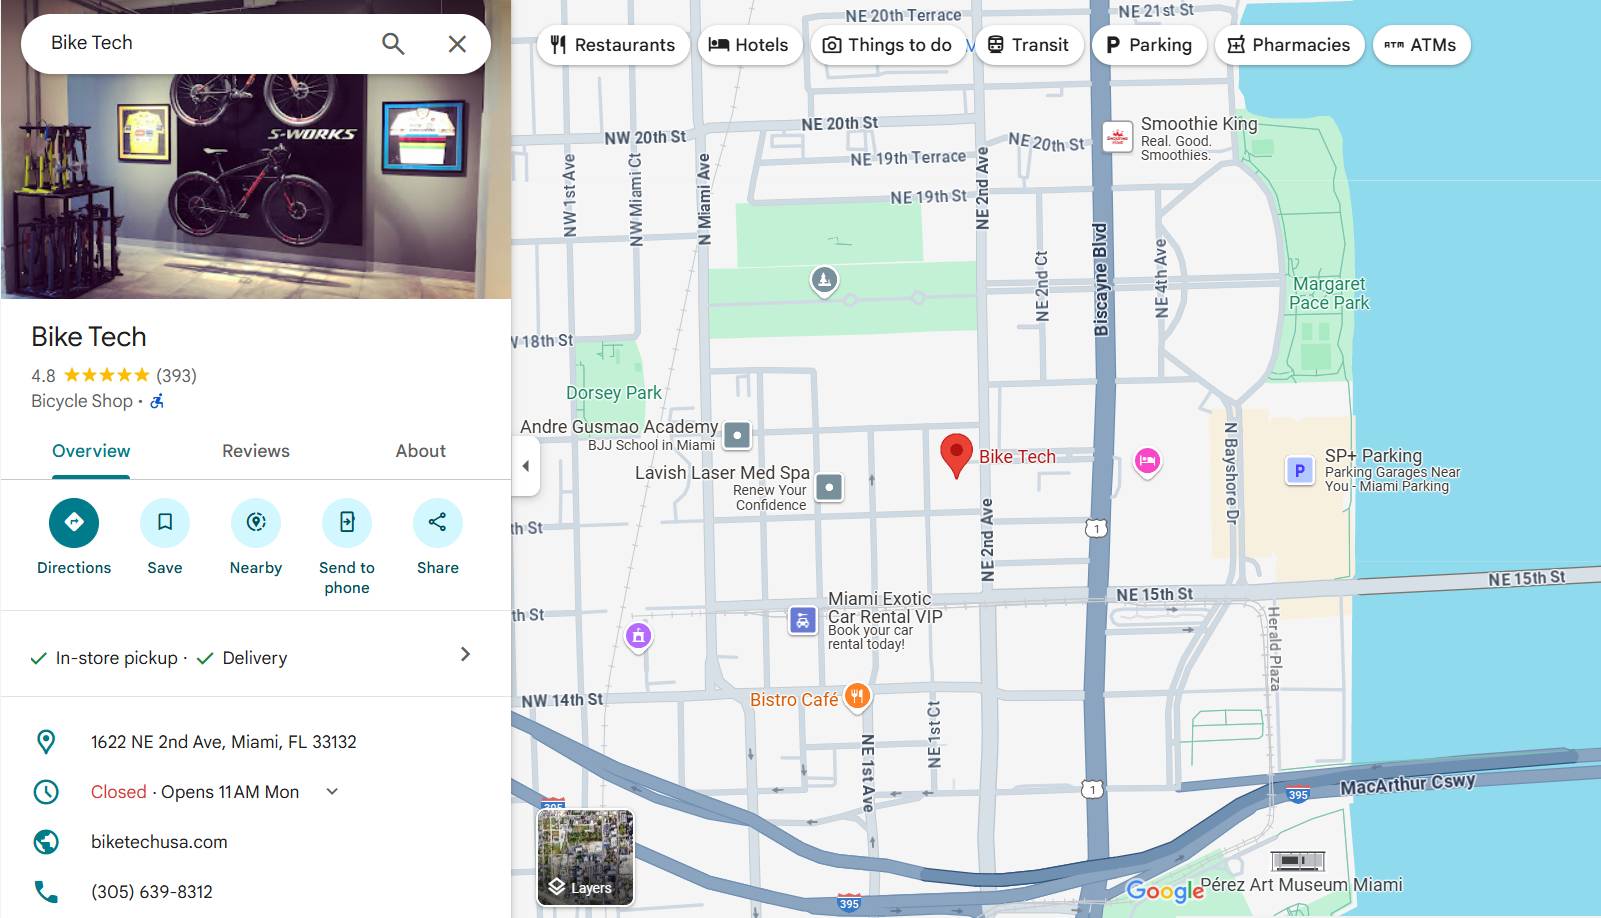Click the red Bike Tech map pin
Viewport: 1601px width, 918px height.
[956, 455]
